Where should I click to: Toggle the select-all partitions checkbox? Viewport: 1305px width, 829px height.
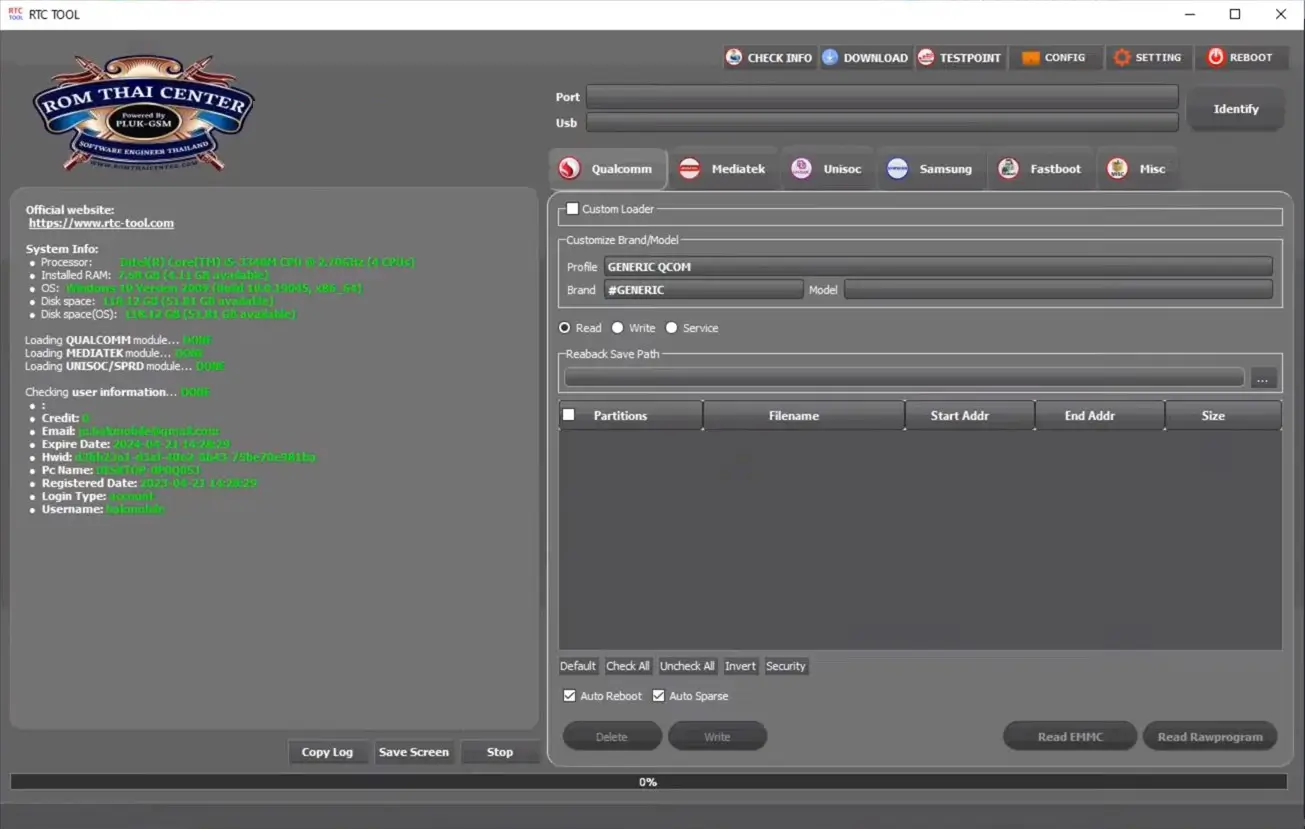[569, 415]
